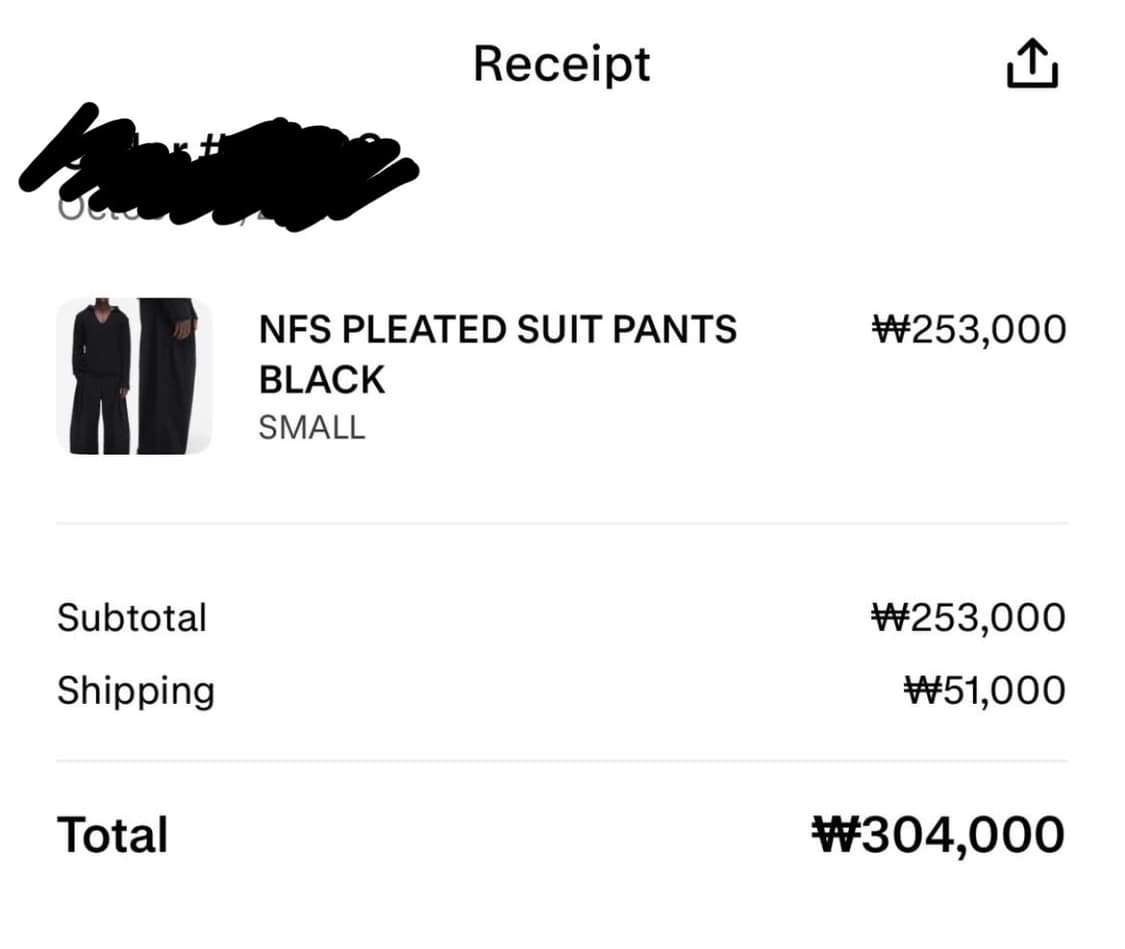Click the divider line above Total
Viewport: 1125px width, 949px height.
[x=561, y=761]
